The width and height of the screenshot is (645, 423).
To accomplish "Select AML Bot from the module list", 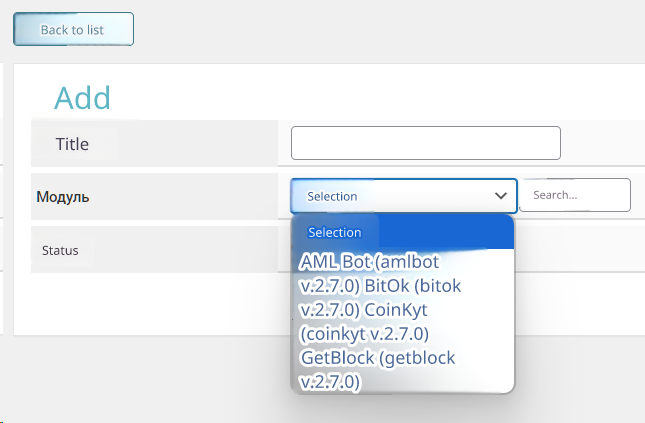I will click(336, 261).
